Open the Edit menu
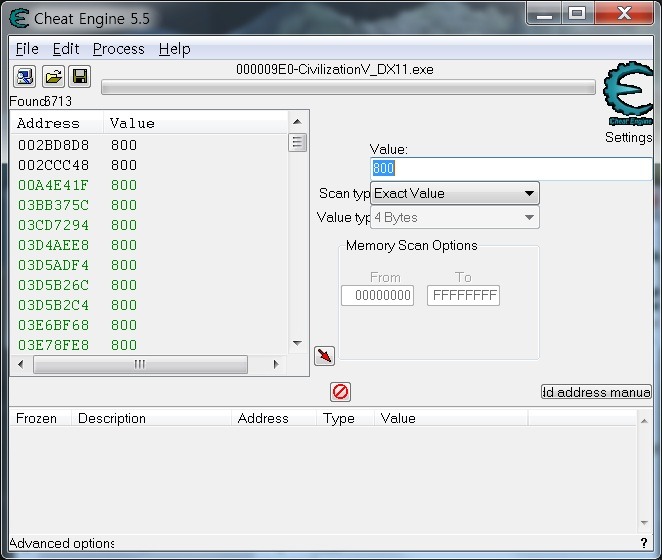 point(66,49)
